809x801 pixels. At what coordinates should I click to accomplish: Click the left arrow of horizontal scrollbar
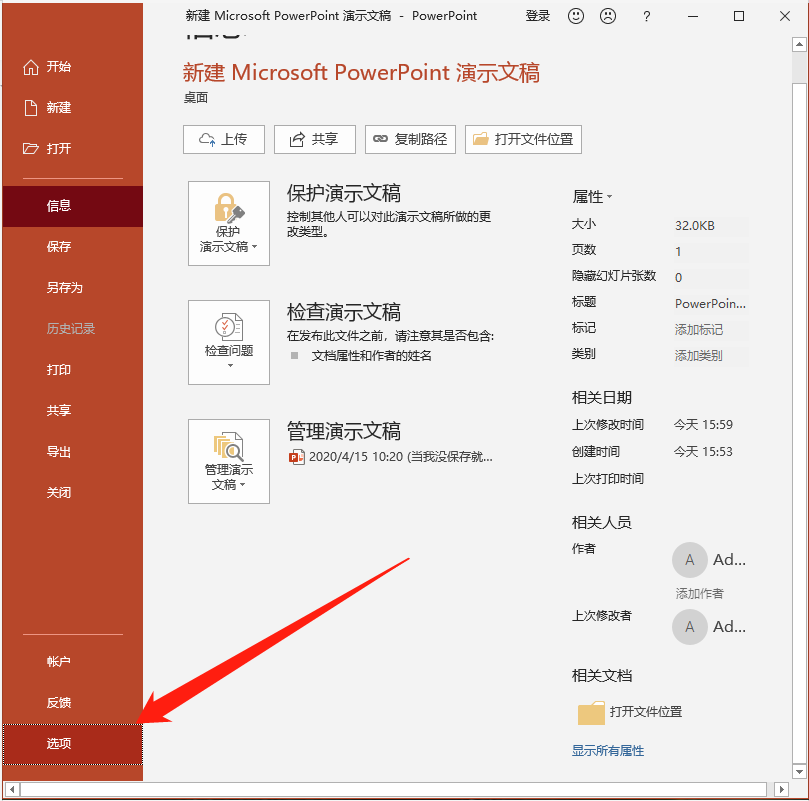(x=12, y=790)
